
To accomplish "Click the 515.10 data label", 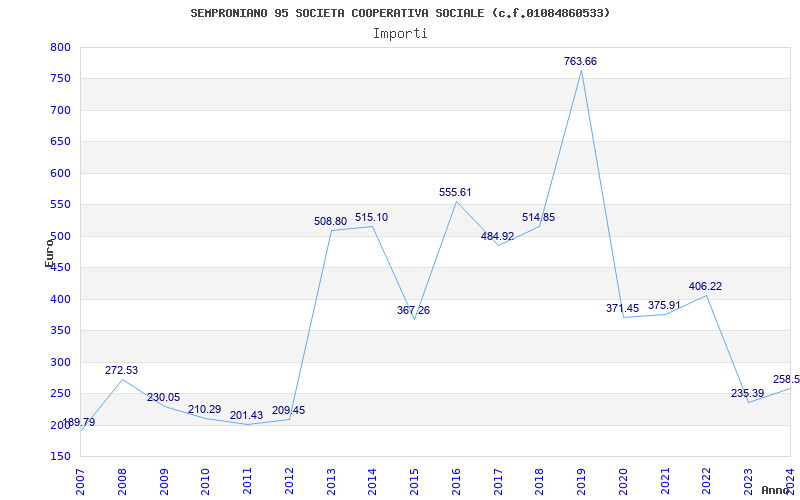I will pyautogui.click(x=371, y=217).
